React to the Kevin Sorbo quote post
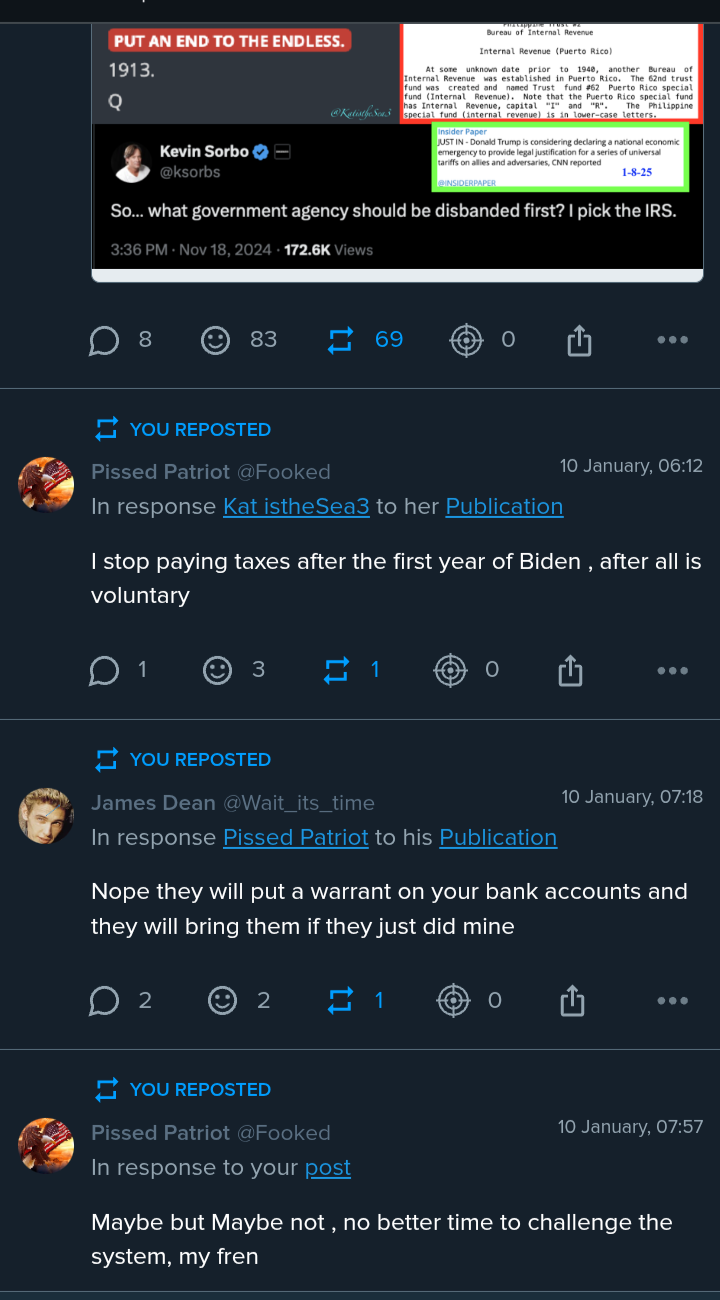The width and height of the screenshot is (720, 1300). coord(215,341)
